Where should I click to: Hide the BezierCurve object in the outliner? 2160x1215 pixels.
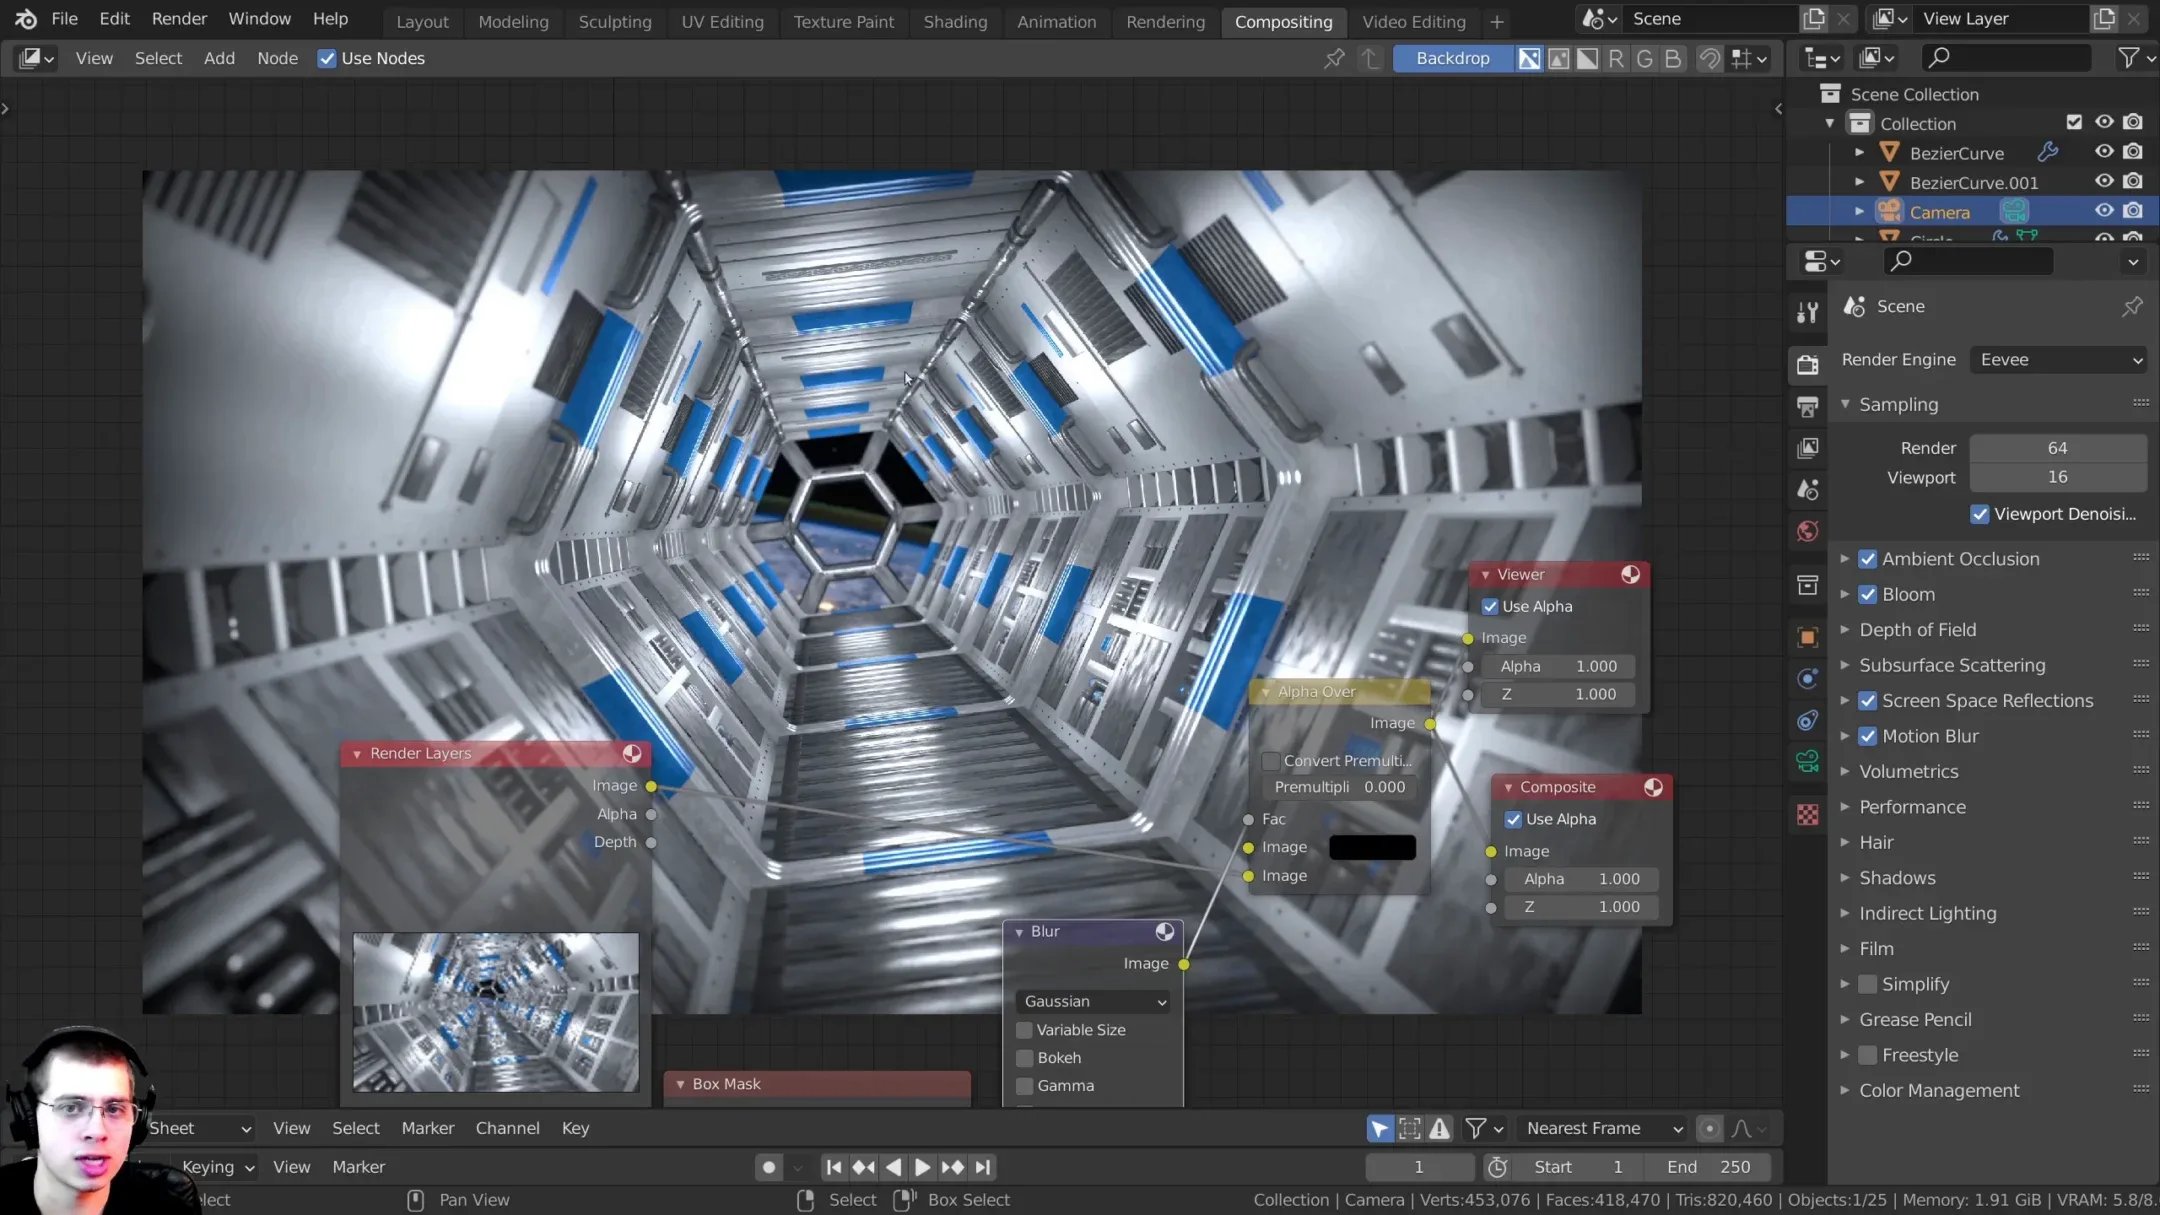point(2105,152)
